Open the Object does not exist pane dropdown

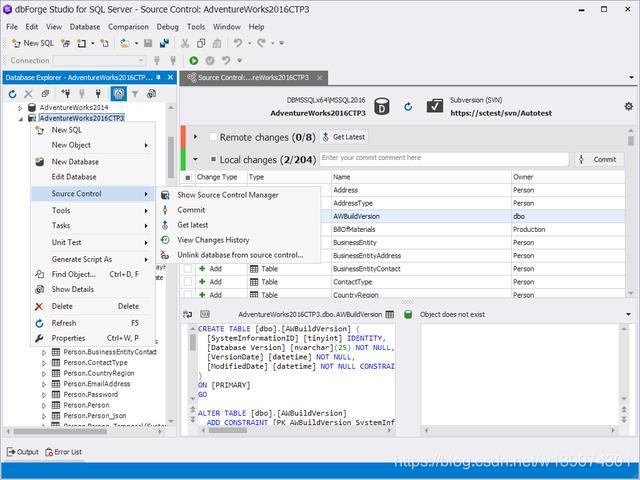[628, 314]
